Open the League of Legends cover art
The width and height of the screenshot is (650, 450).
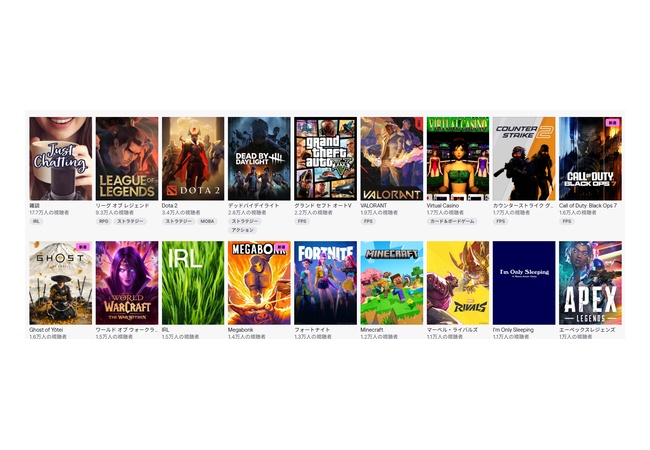click(x=126, y=158)
